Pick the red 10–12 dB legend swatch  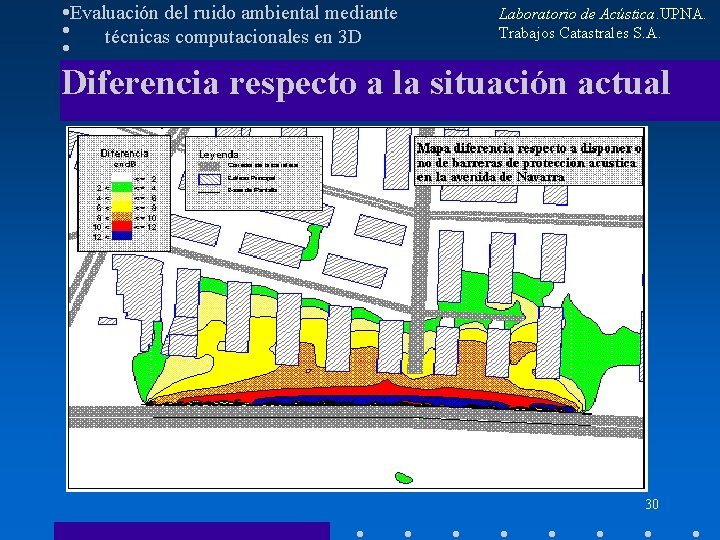tap(122, 226)
